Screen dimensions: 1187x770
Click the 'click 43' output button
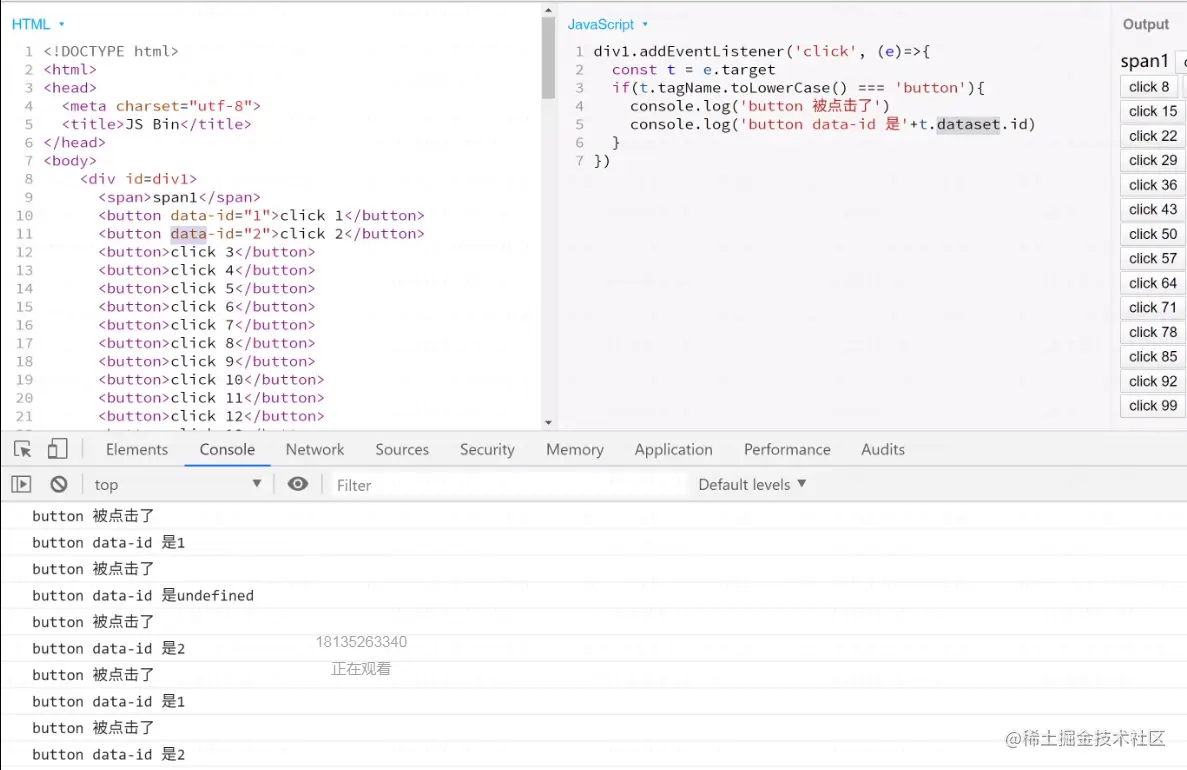tap(1152, 209)
